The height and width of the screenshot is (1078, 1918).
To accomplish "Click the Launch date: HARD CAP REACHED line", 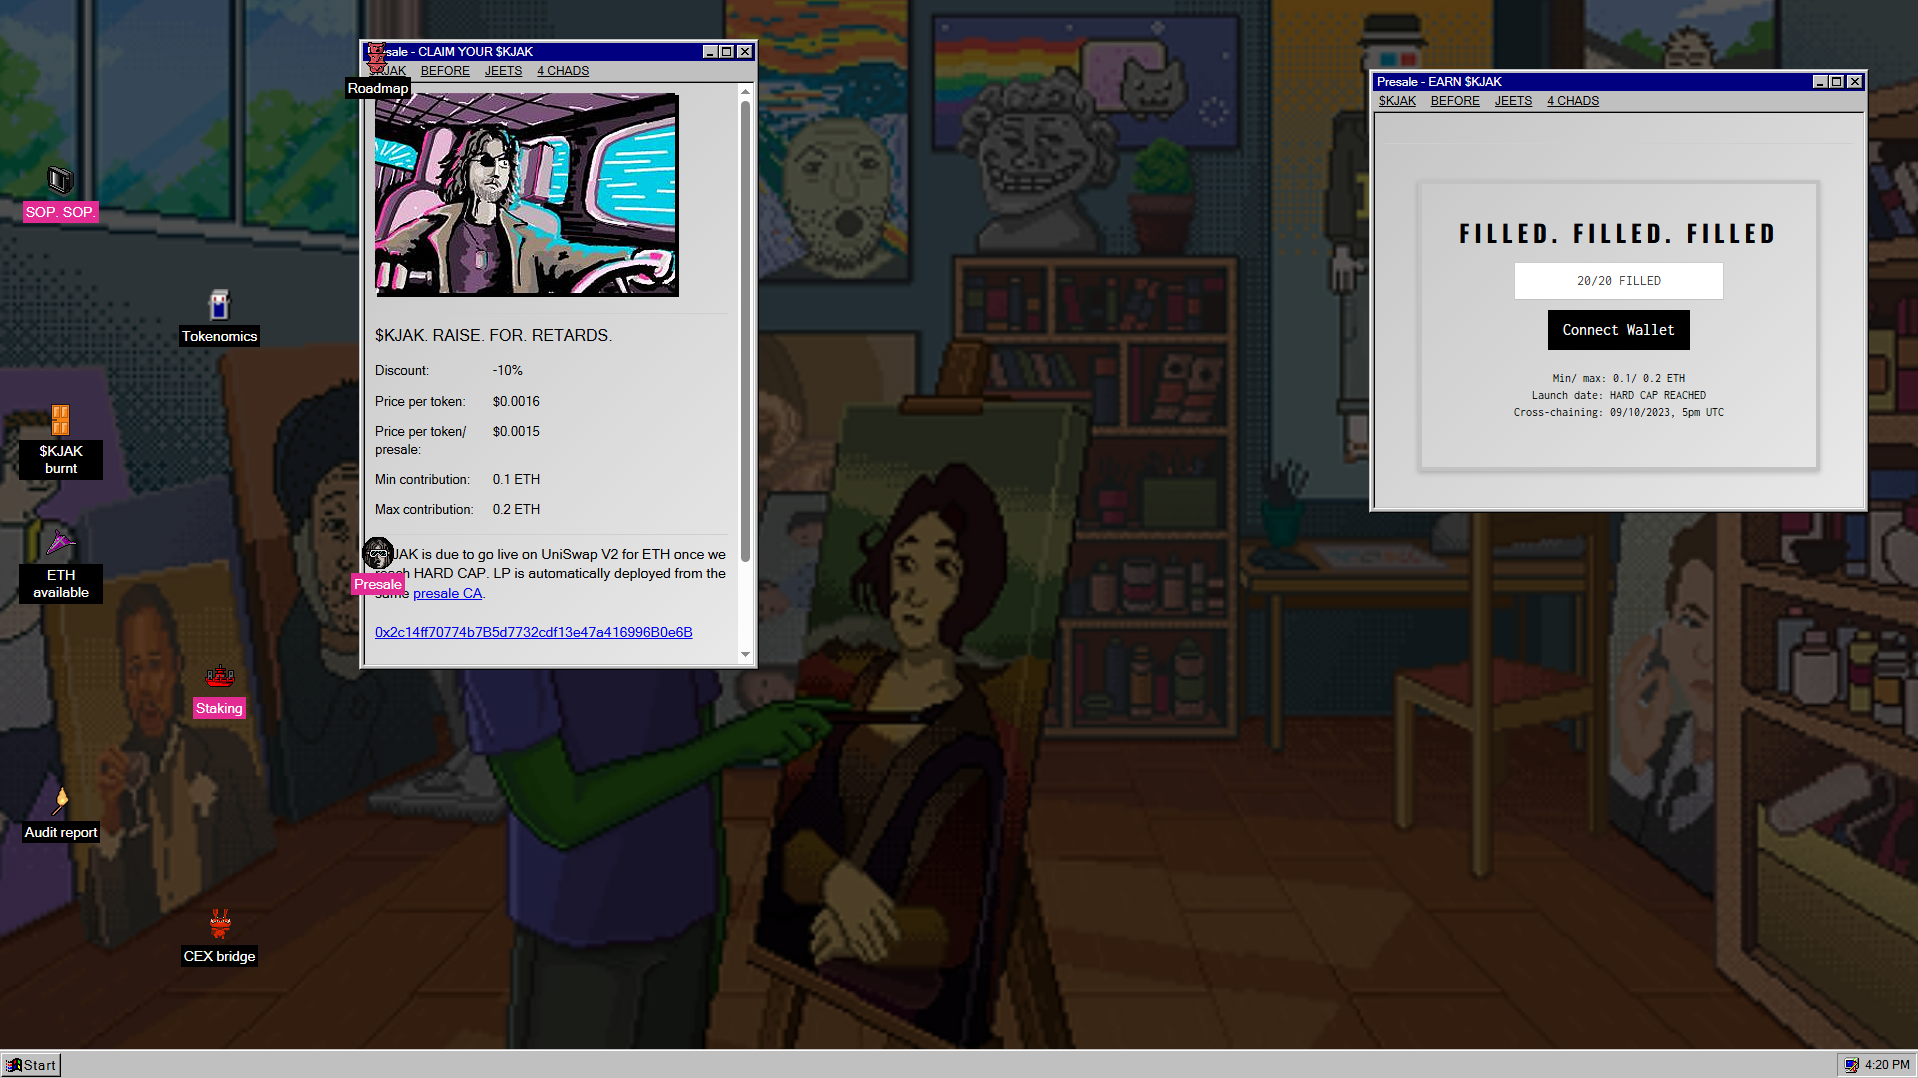I will (1618, 395).
